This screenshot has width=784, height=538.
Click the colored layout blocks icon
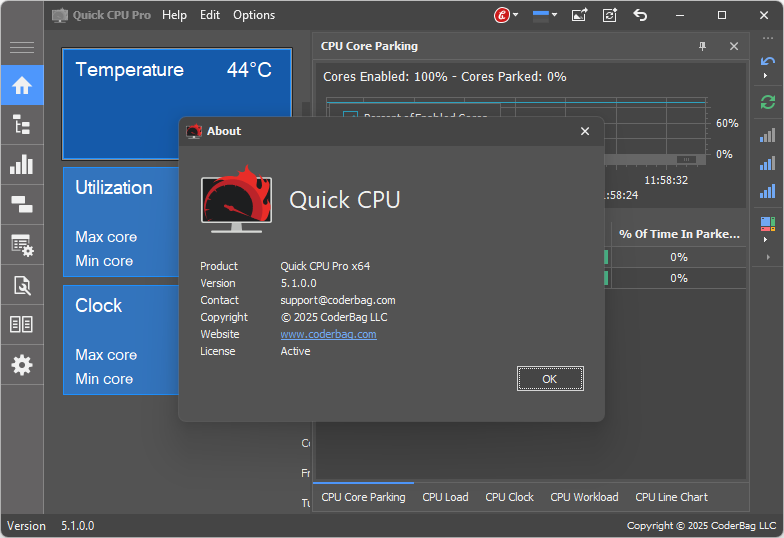768,224
